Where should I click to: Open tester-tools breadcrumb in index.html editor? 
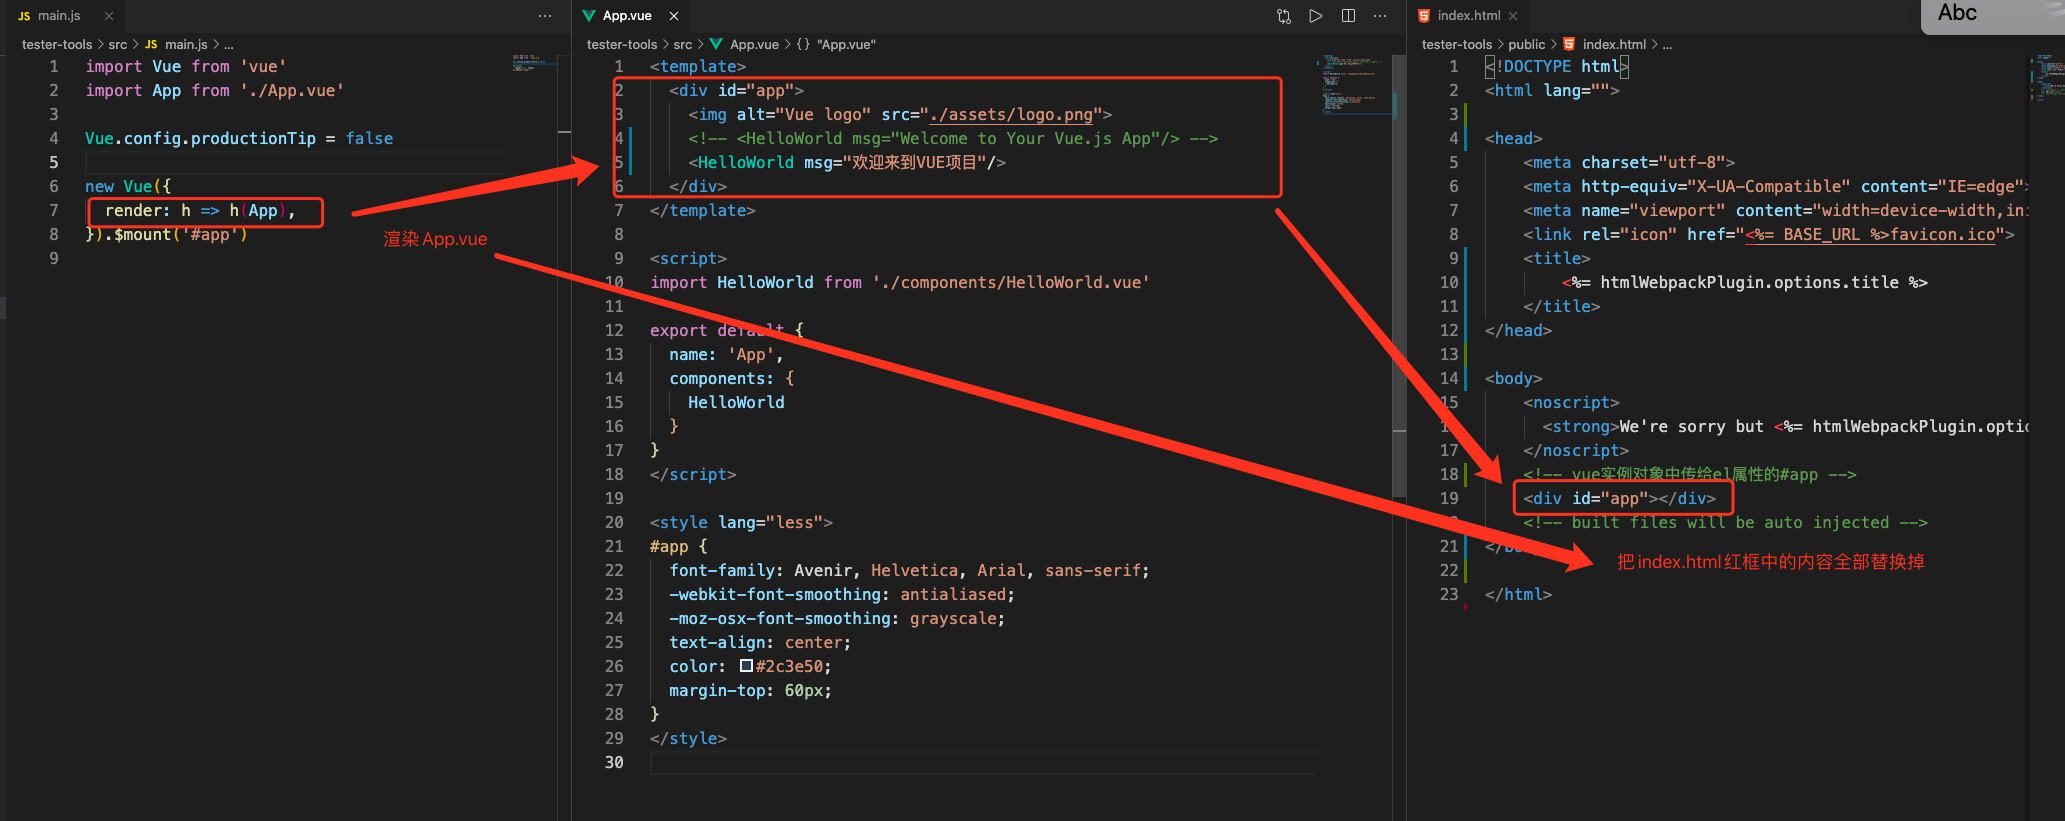[x=1457, y=44]
